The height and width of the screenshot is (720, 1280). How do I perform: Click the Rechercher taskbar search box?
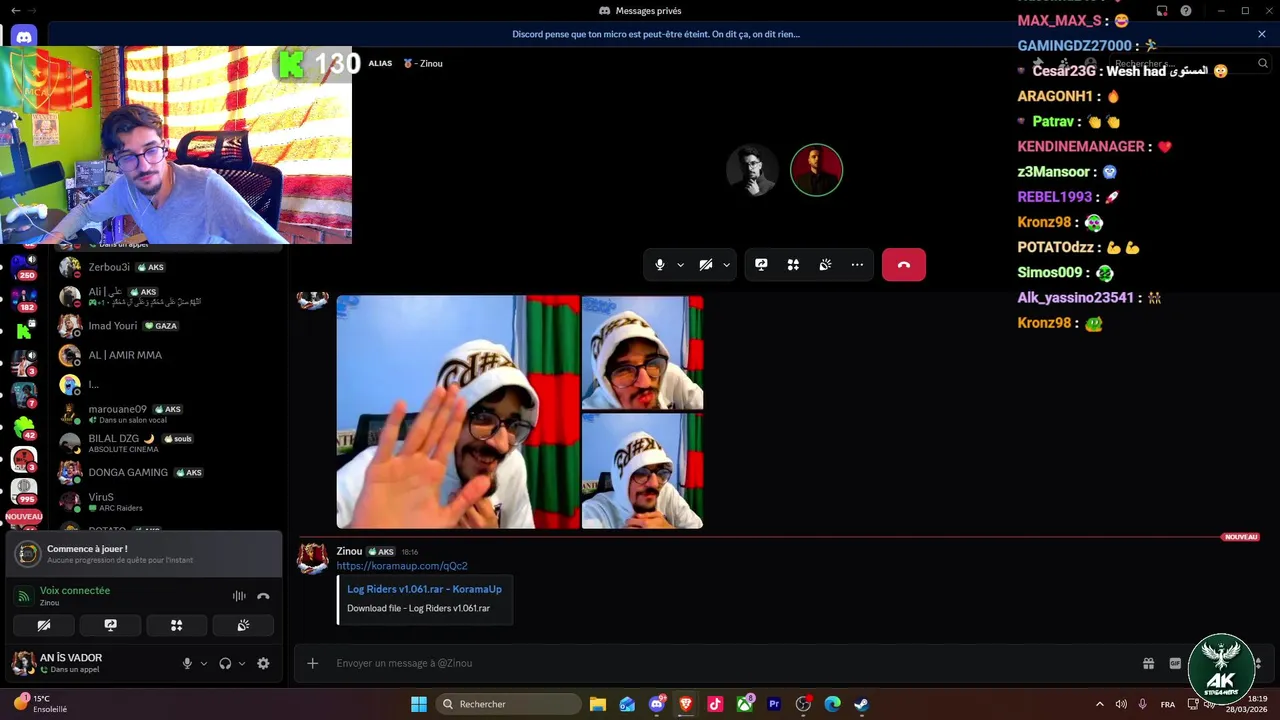[509, 704]
